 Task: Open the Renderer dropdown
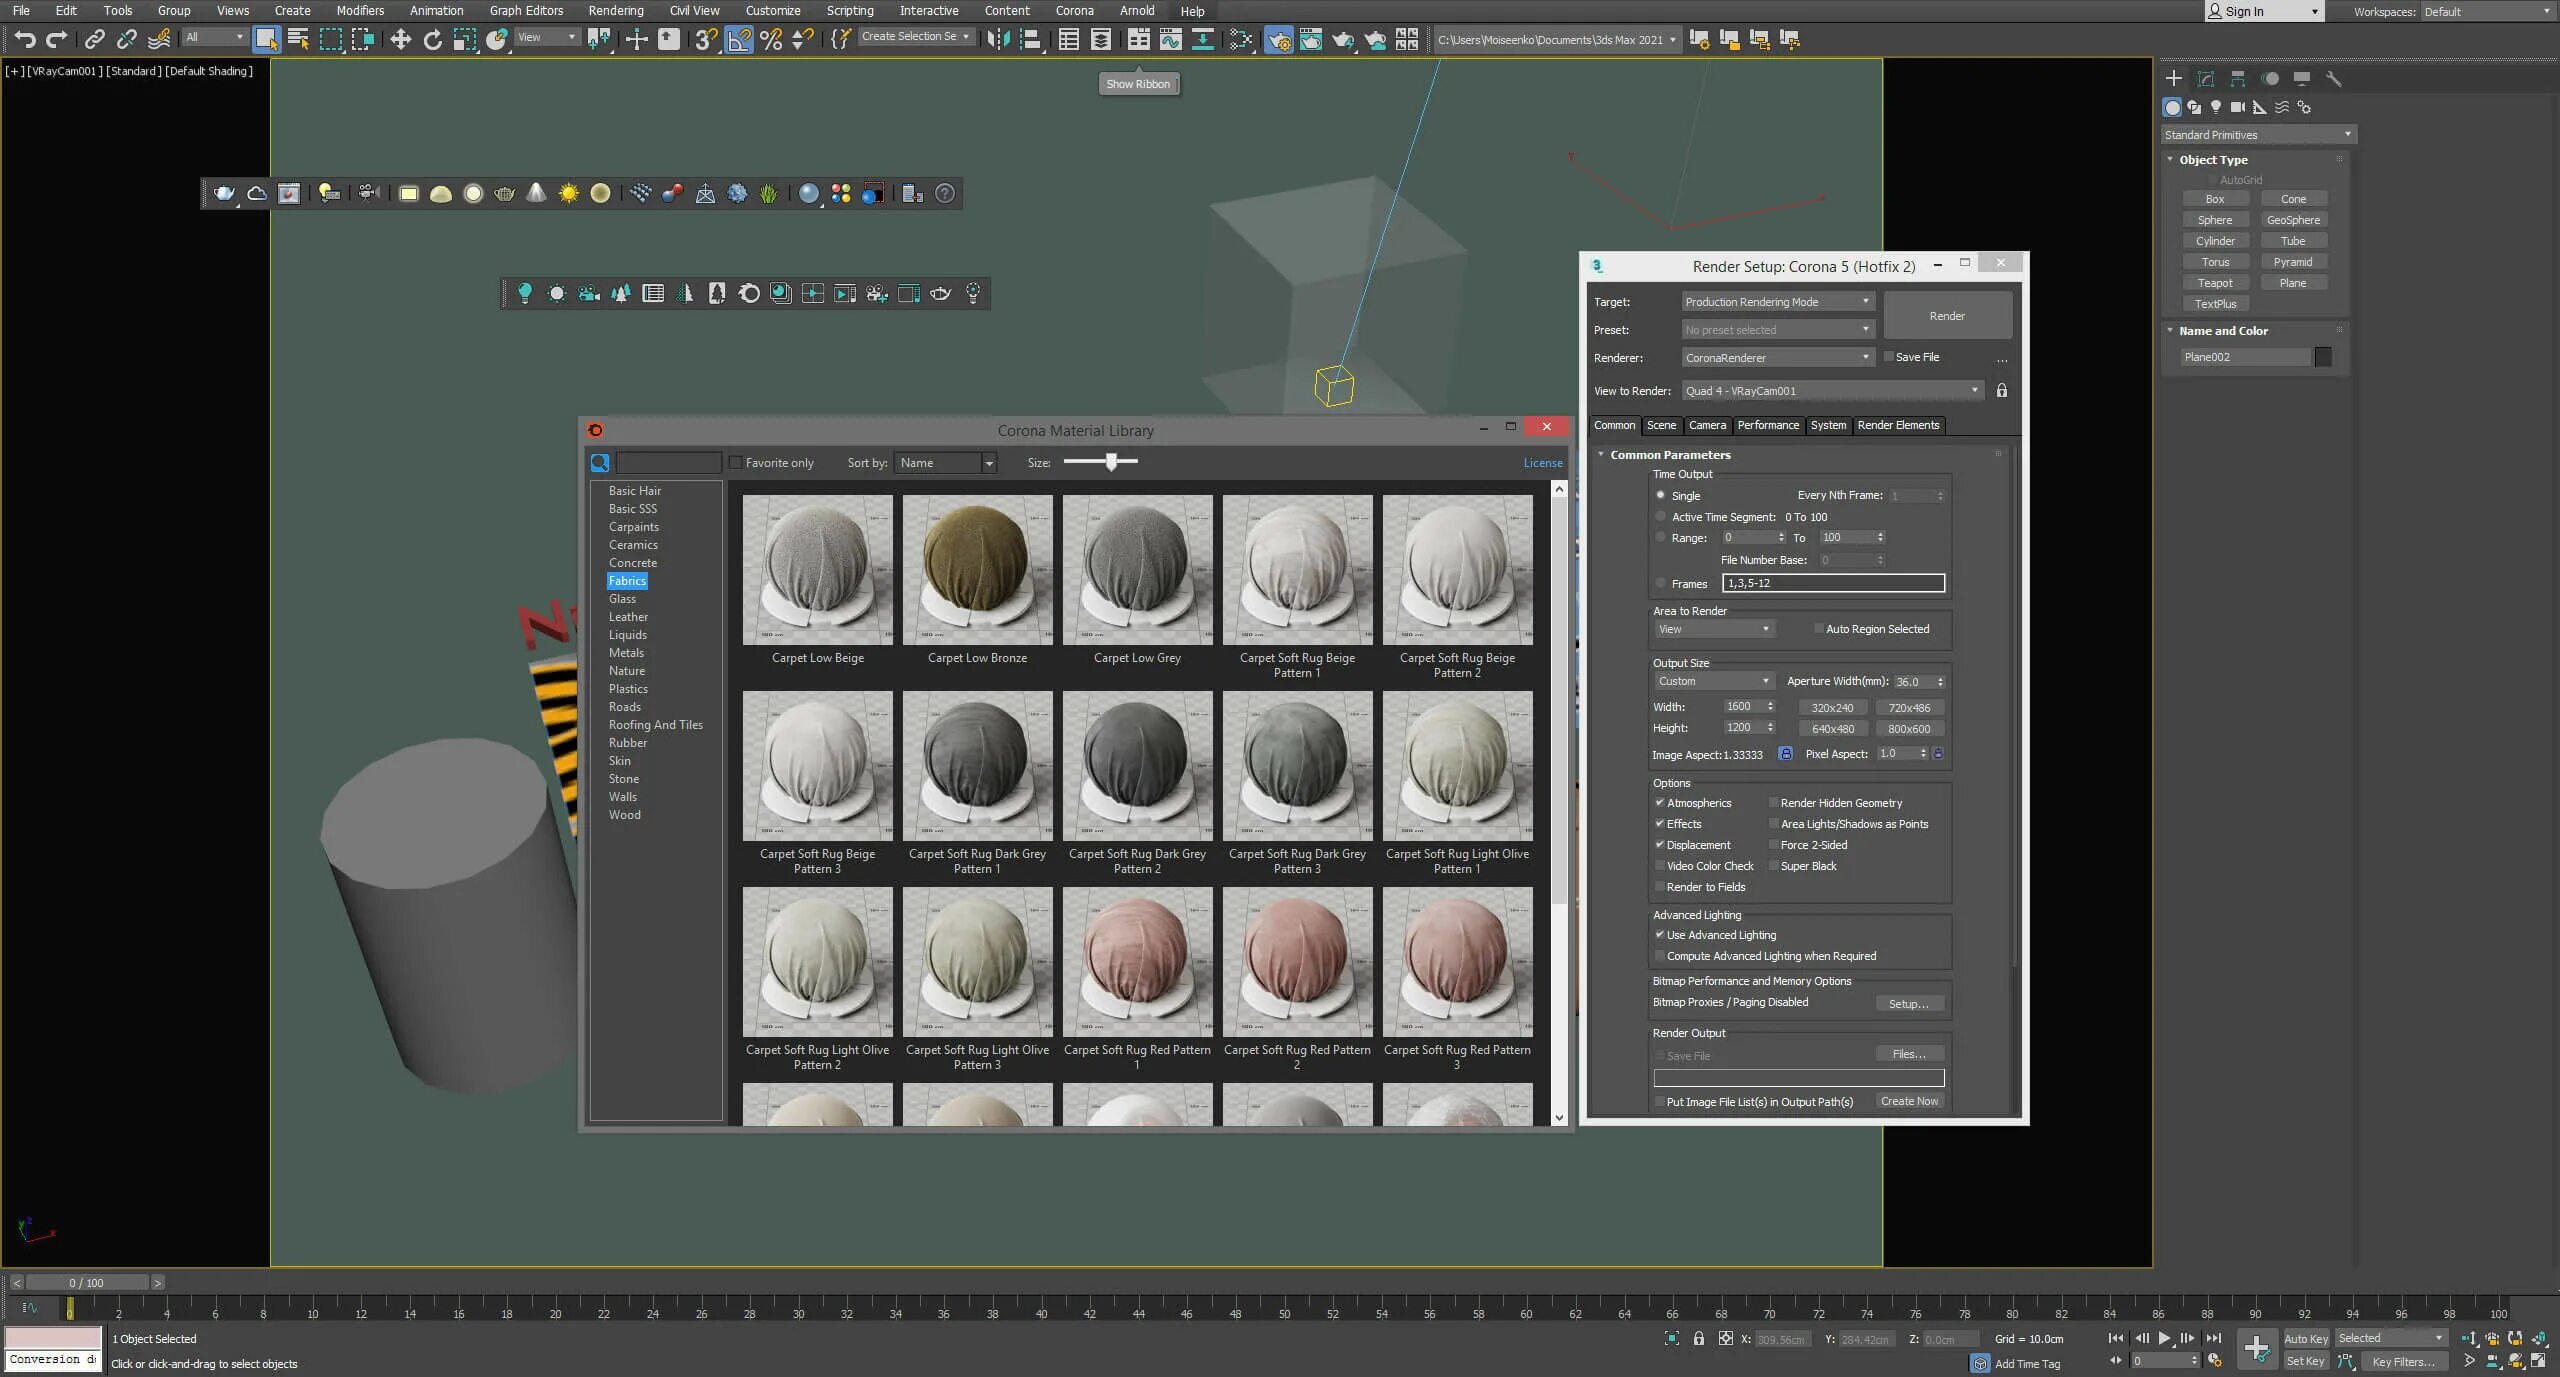coord(1776,358)
